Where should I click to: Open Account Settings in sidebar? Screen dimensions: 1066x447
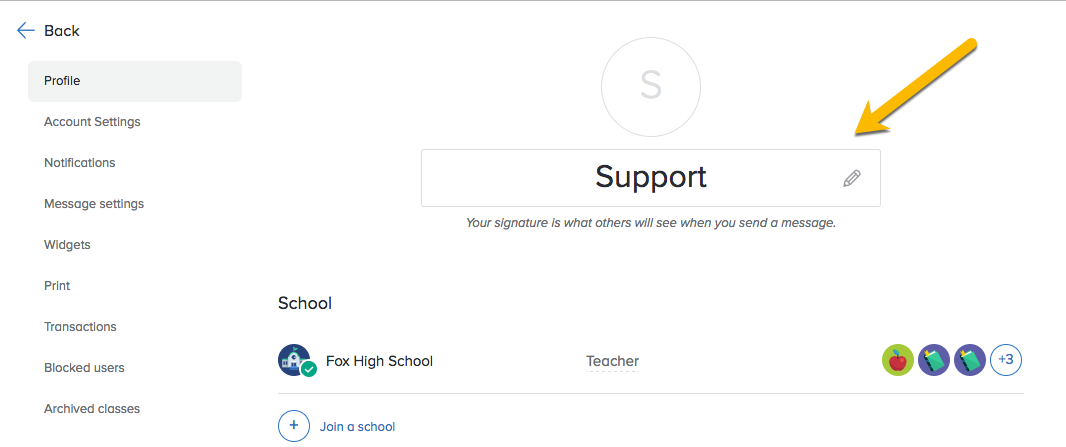[92, 122]
